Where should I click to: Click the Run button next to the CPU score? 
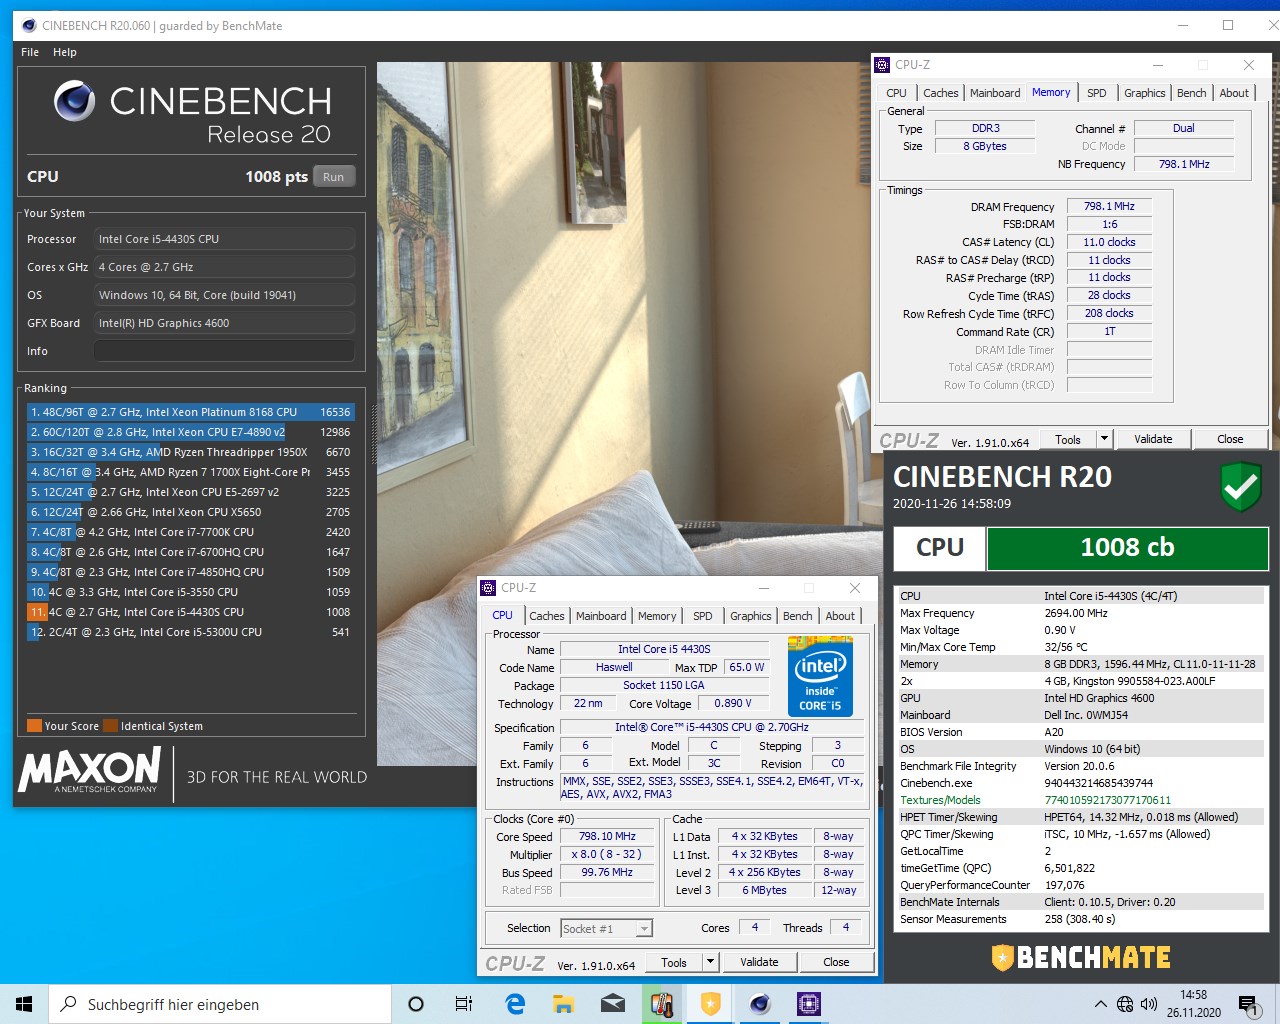tap(334, 177)
